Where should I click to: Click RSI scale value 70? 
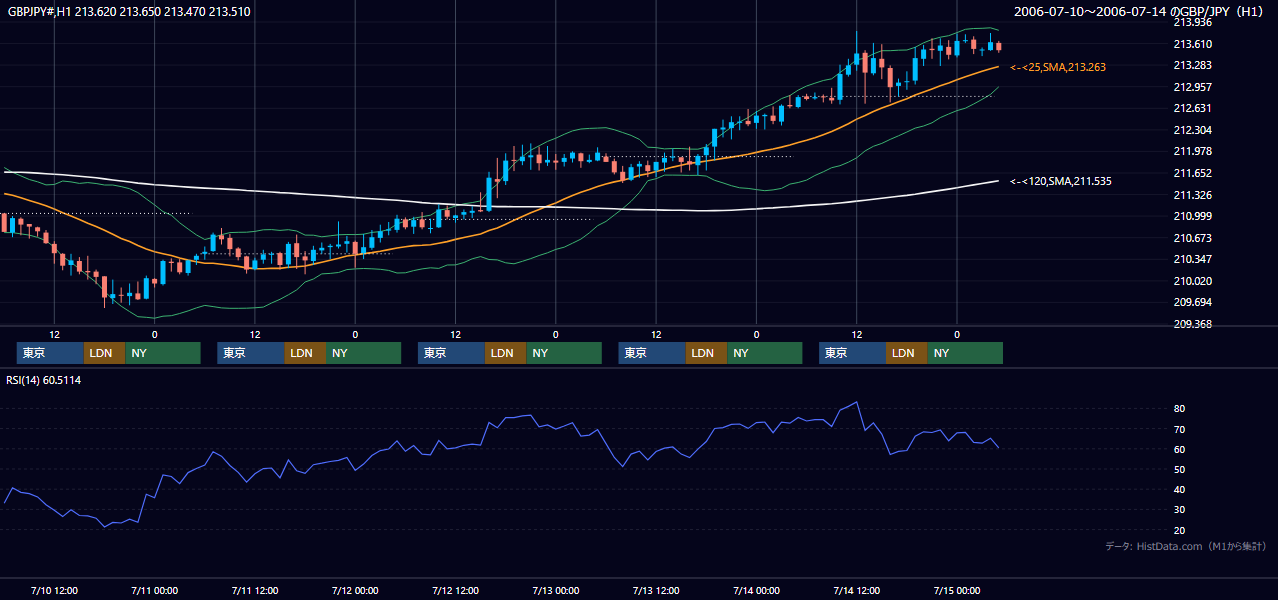(x=1180, y=429)
